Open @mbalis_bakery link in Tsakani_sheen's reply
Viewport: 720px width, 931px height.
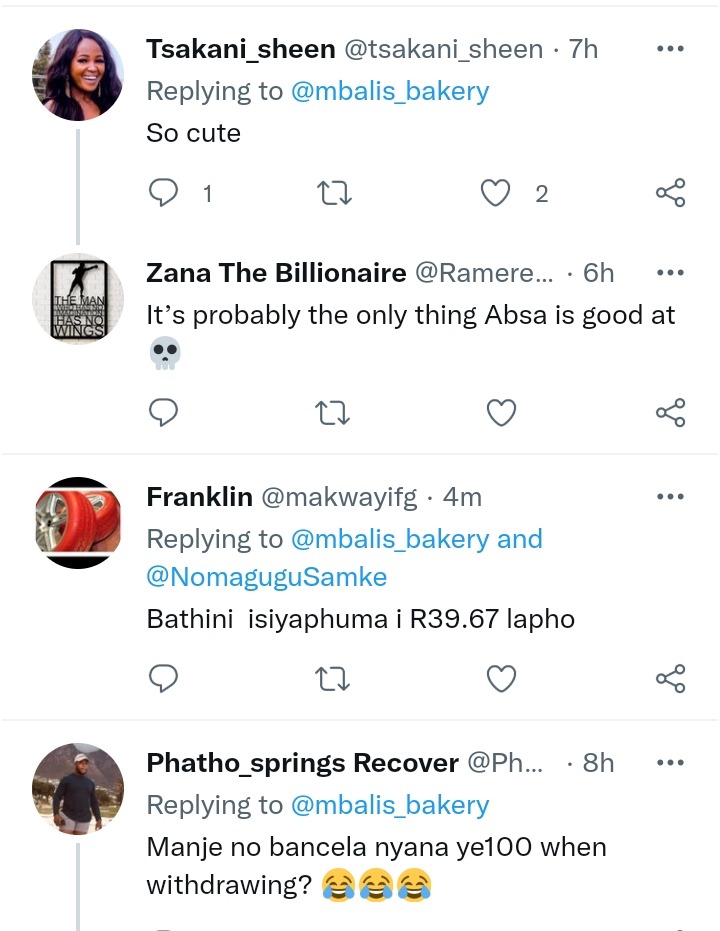(390, 91)
